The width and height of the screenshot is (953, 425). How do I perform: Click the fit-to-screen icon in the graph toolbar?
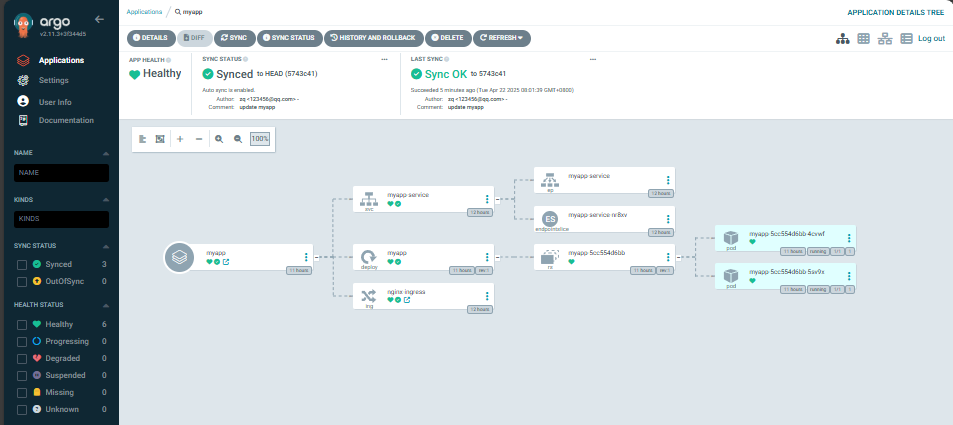[x=160, y=139]
